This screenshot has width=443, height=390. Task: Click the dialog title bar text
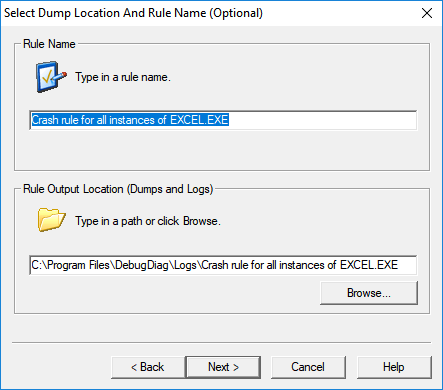(x=133, y=13)
